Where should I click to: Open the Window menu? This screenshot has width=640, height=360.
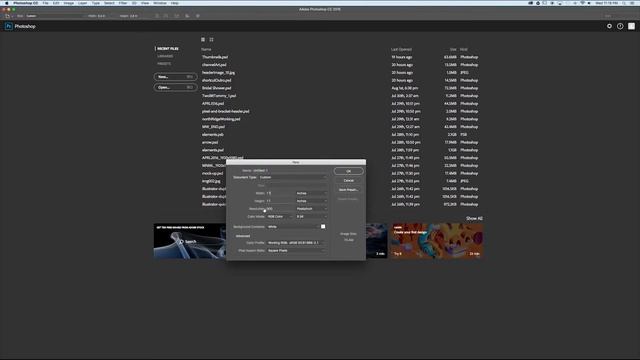(160, 3)
